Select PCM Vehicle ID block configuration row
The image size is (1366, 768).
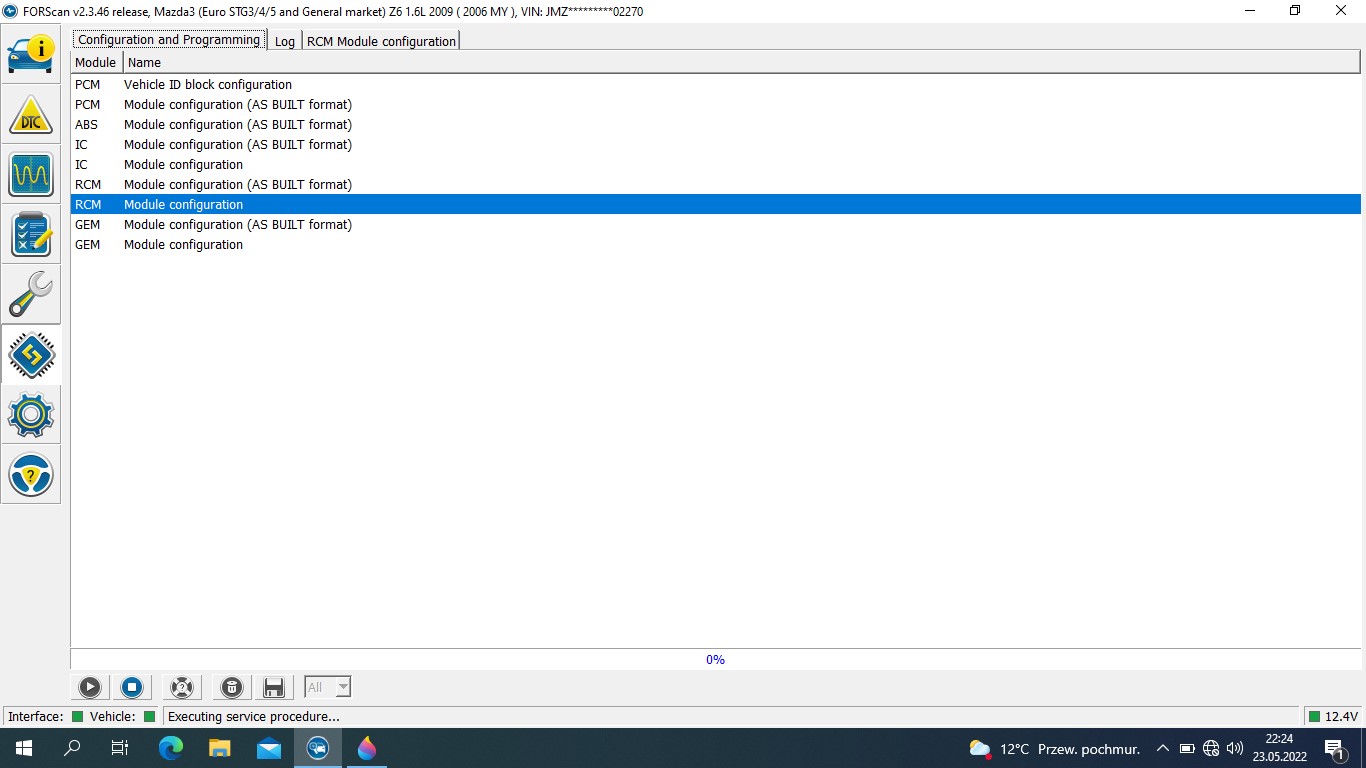(208, 85)
